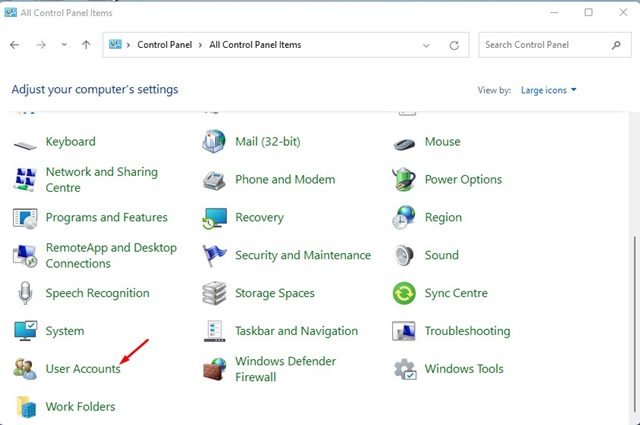Click the Control Panel address bar icon
The width and height of the screenshot is (640, 425).
pos(116,44)
